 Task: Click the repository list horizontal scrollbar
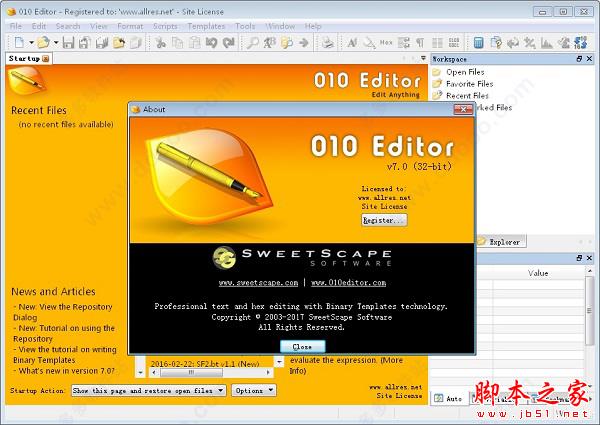(211, 373)
